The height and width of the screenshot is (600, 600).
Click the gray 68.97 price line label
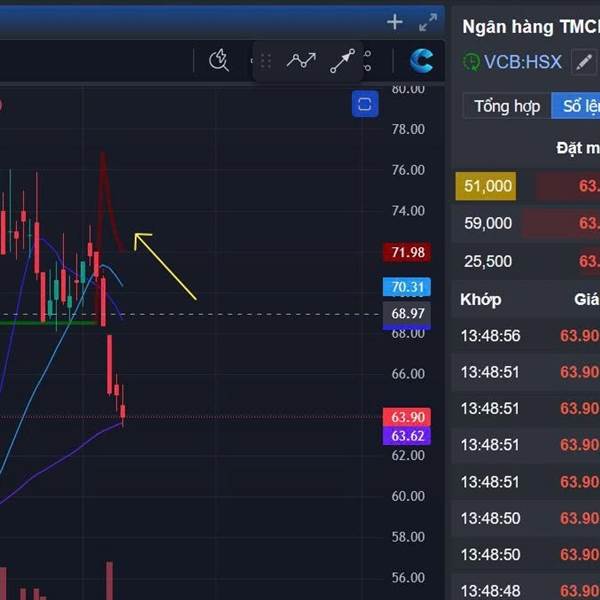tap(407, 314)
